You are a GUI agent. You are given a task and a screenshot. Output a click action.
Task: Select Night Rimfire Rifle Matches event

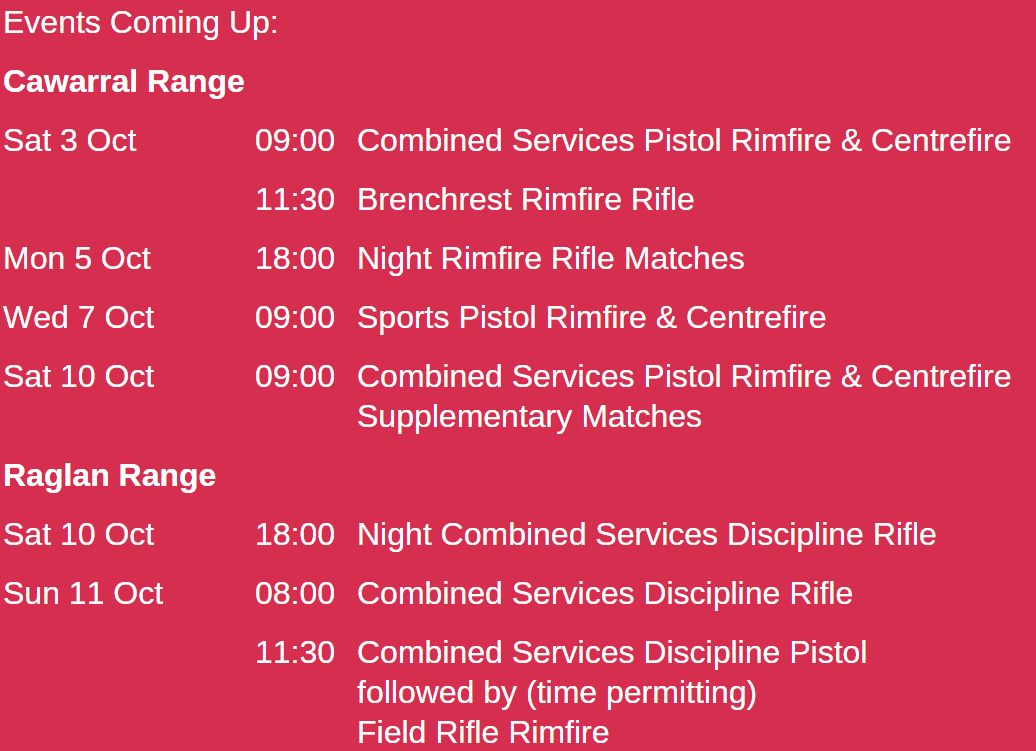point(550,259)
